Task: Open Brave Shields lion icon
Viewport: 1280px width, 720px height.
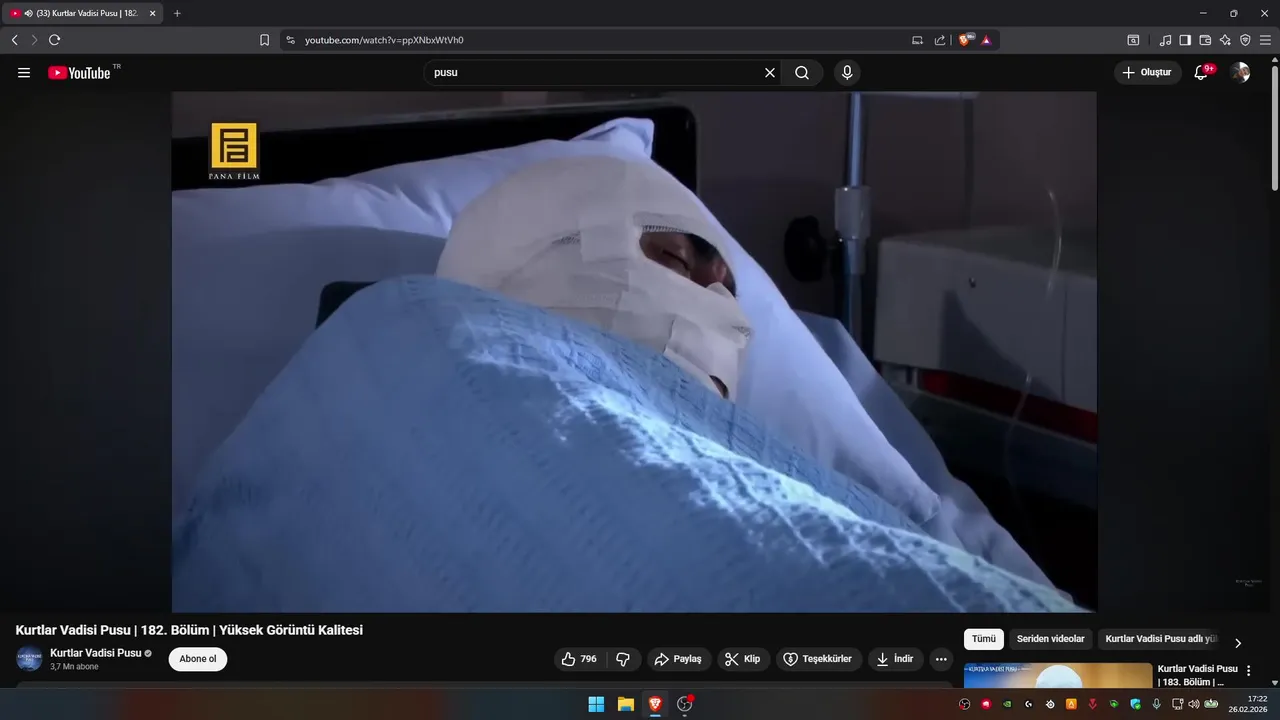Action: 966,40
